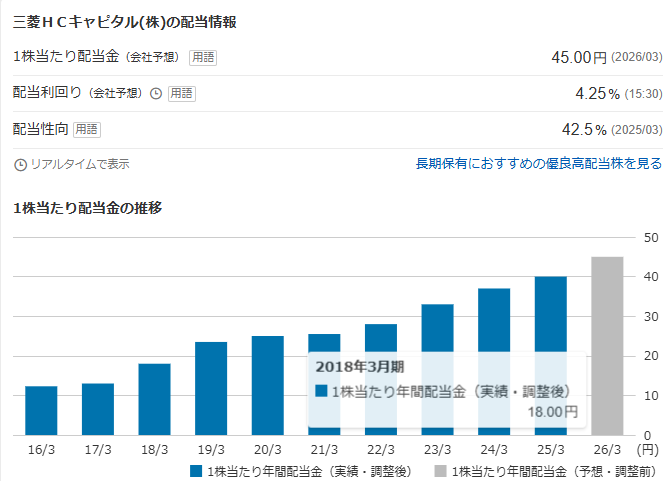The image size is (669, 481).
Task: Click the (2025/03) date label
Action: coord(637,130)
